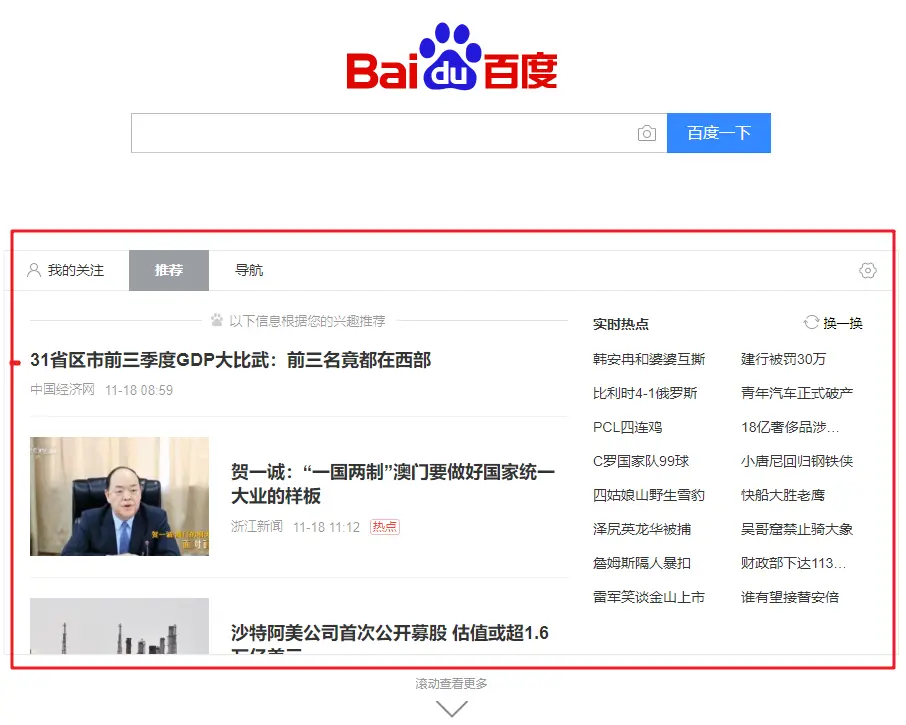
Task: Open the settings gear icon
Action: coord(867,270)
